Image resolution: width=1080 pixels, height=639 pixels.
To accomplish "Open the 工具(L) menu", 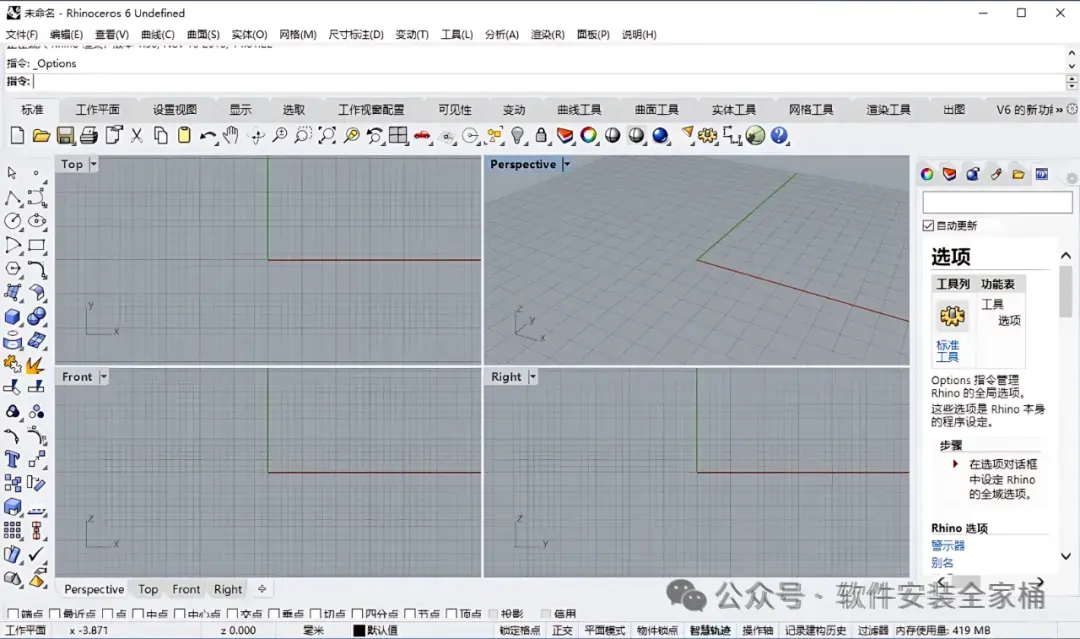I will pos(457,34).
